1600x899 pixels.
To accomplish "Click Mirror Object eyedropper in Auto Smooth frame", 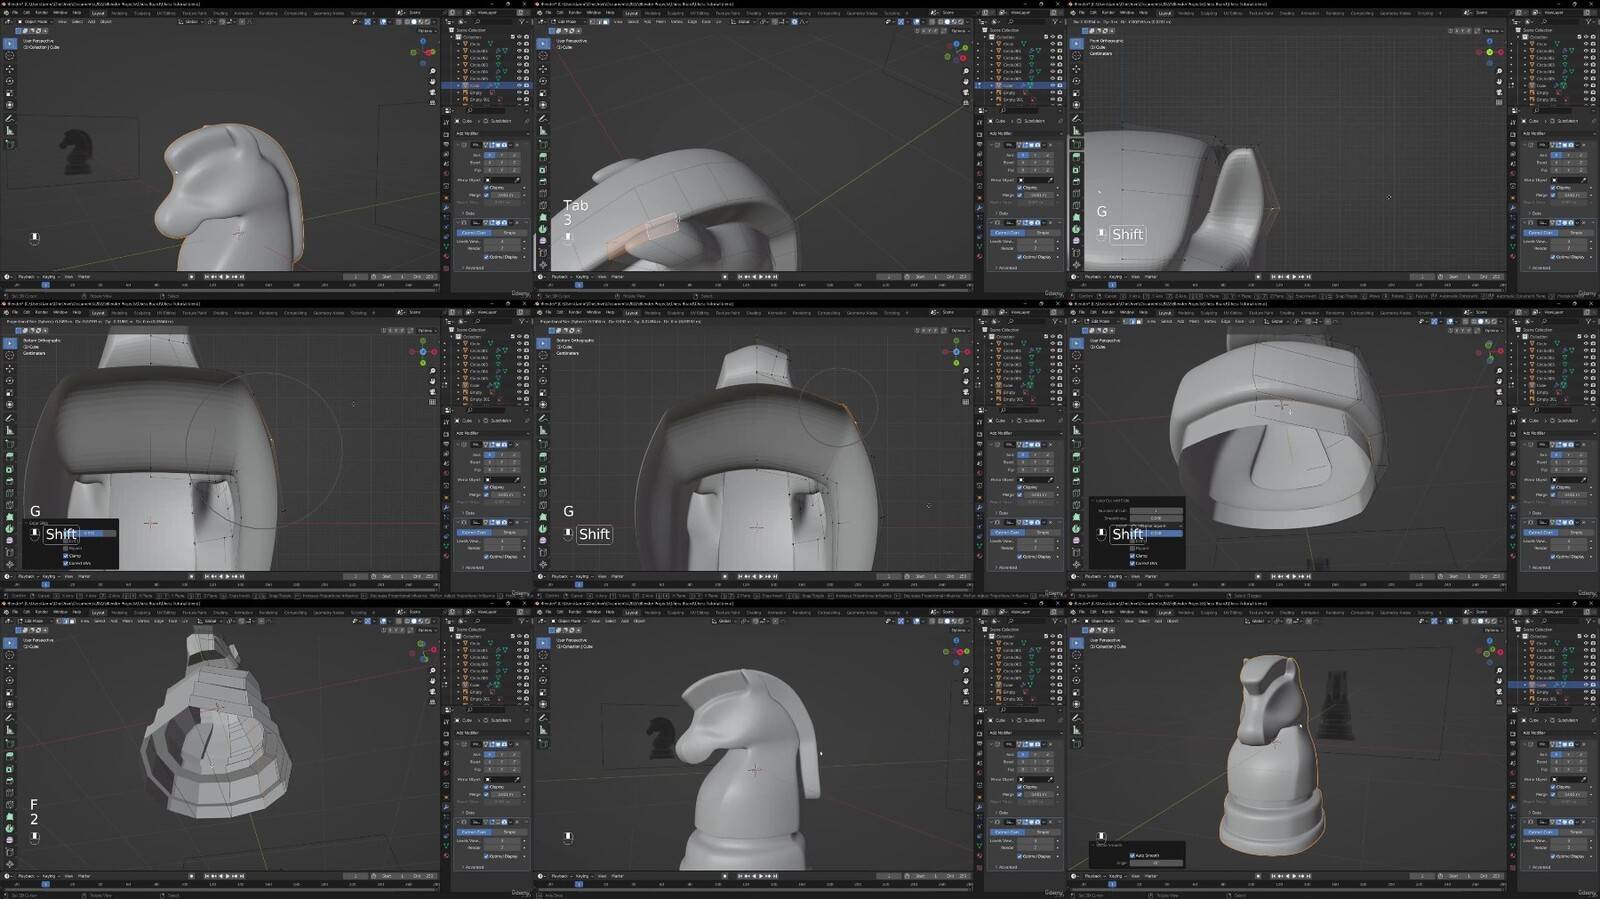I will 1584,780.
